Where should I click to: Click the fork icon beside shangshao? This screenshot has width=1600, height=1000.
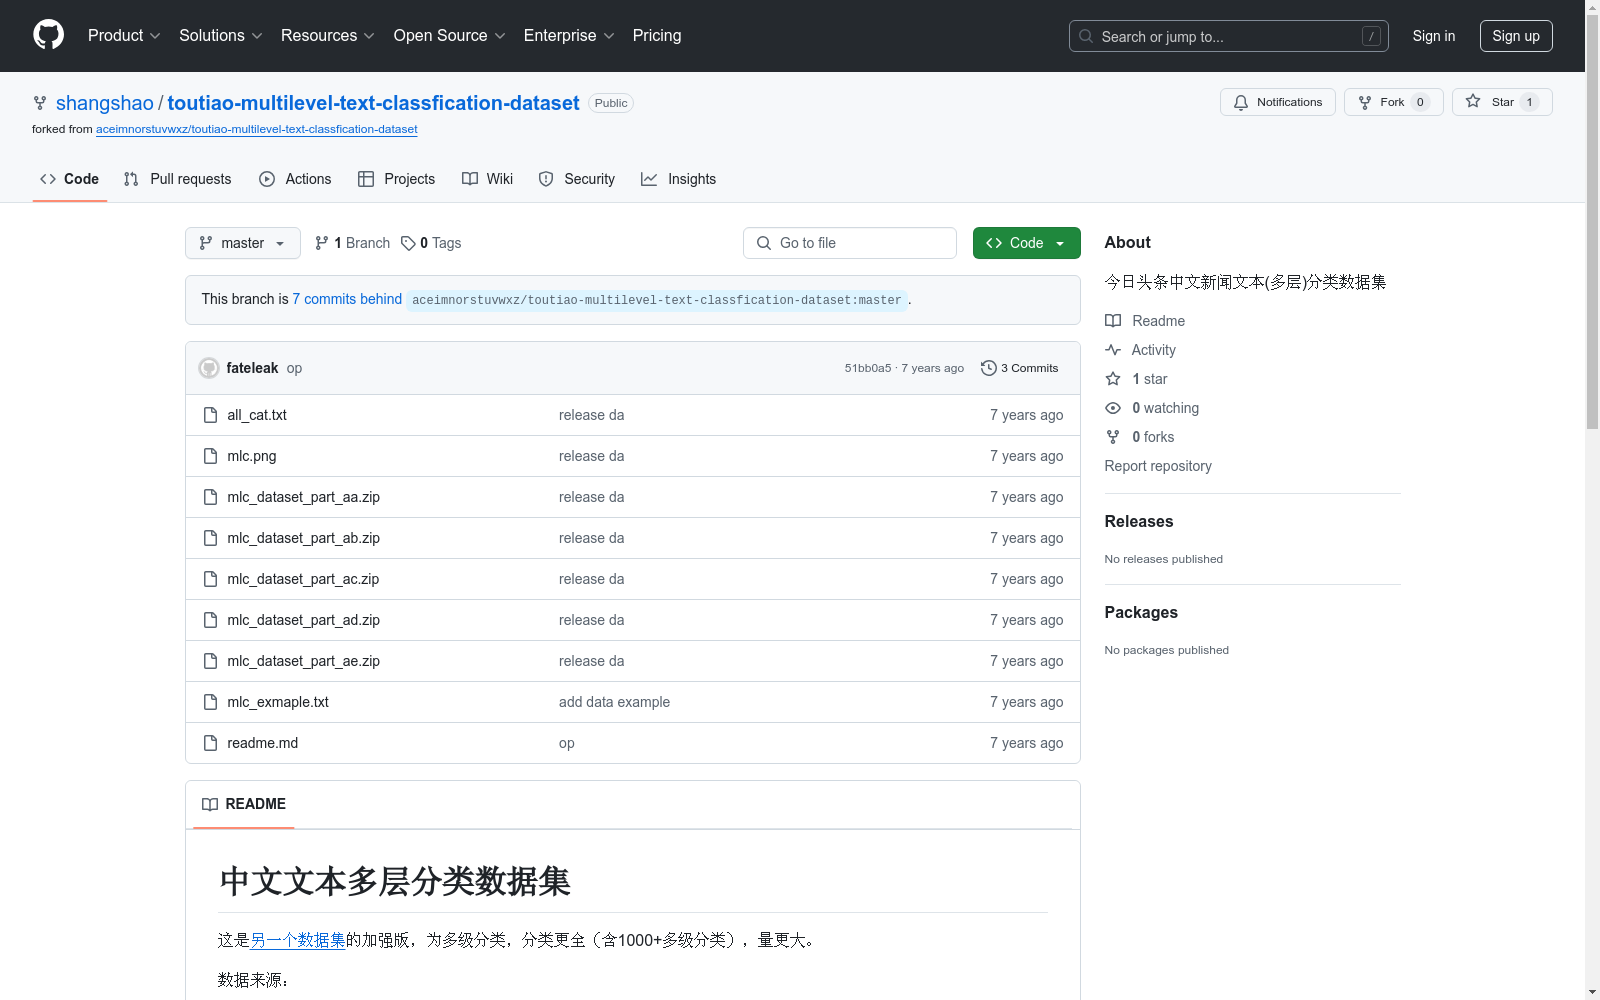coord(40,103)
